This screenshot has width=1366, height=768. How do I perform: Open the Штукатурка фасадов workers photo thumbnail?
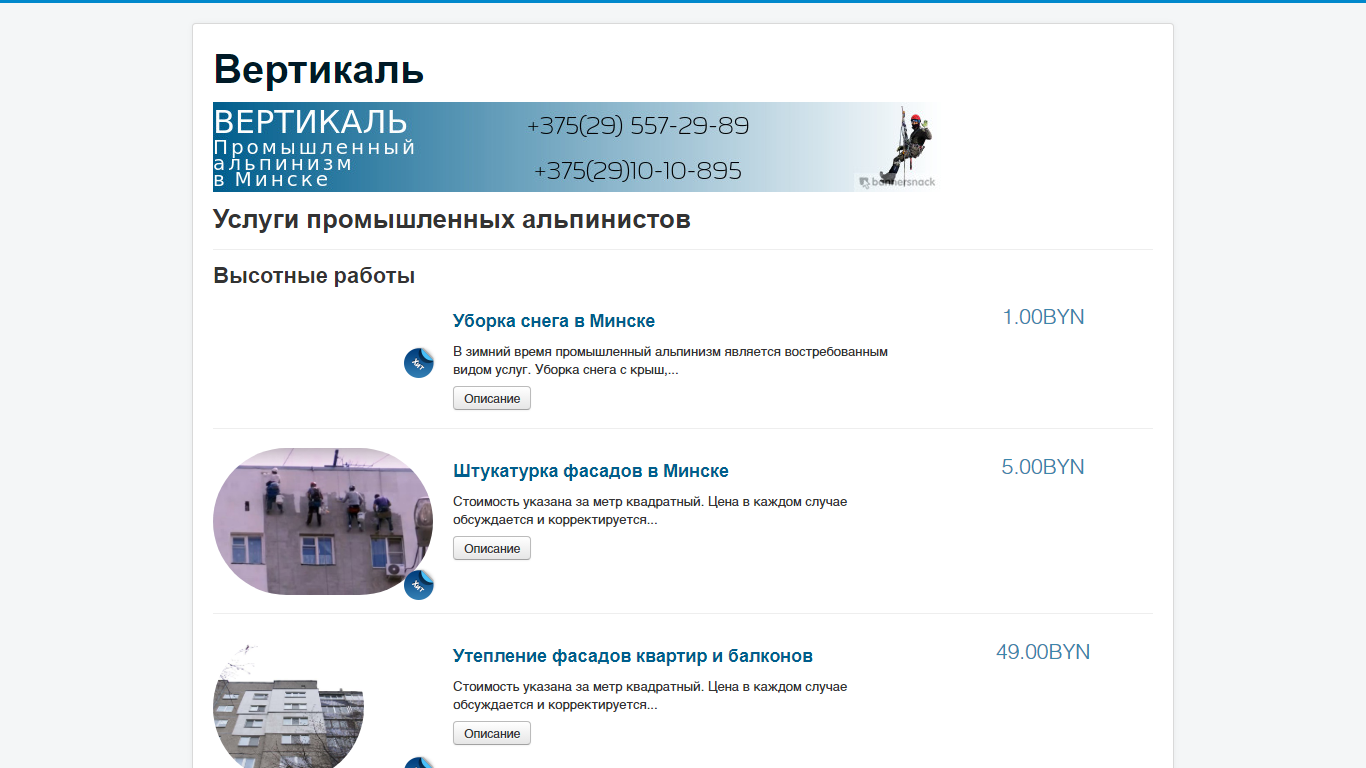pyautogui.click(x=323, y=521)
